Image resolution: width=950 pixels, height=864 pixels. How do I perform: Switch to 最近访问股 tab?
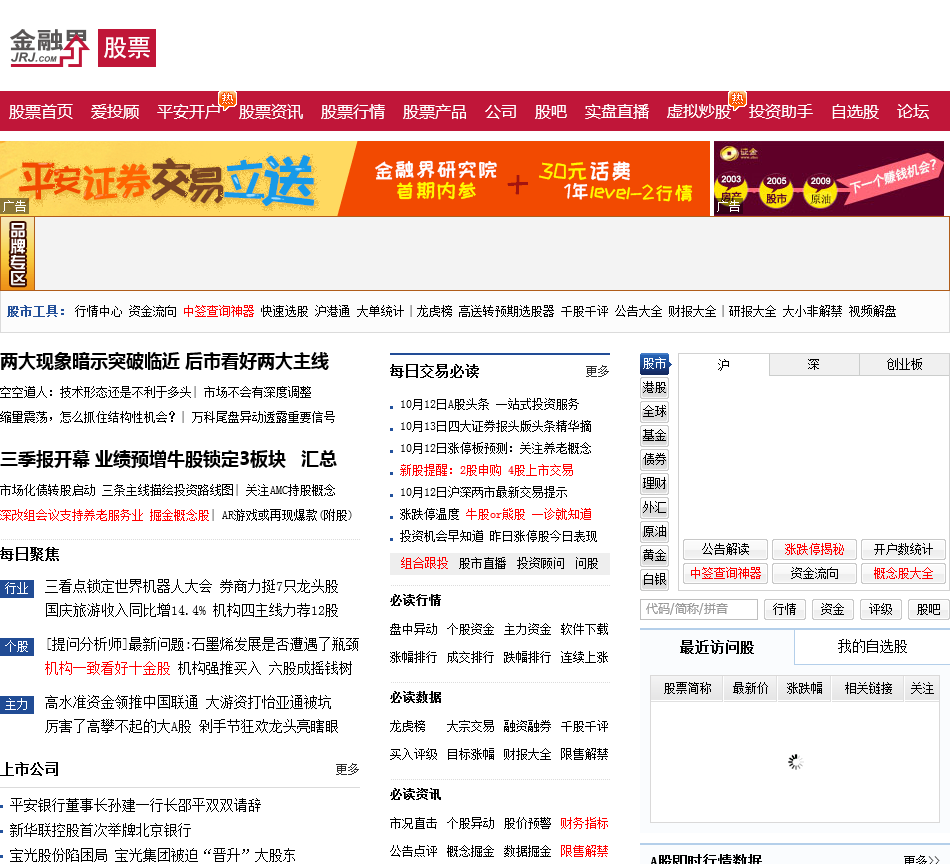pyautogui.click(x=717, y=647)
